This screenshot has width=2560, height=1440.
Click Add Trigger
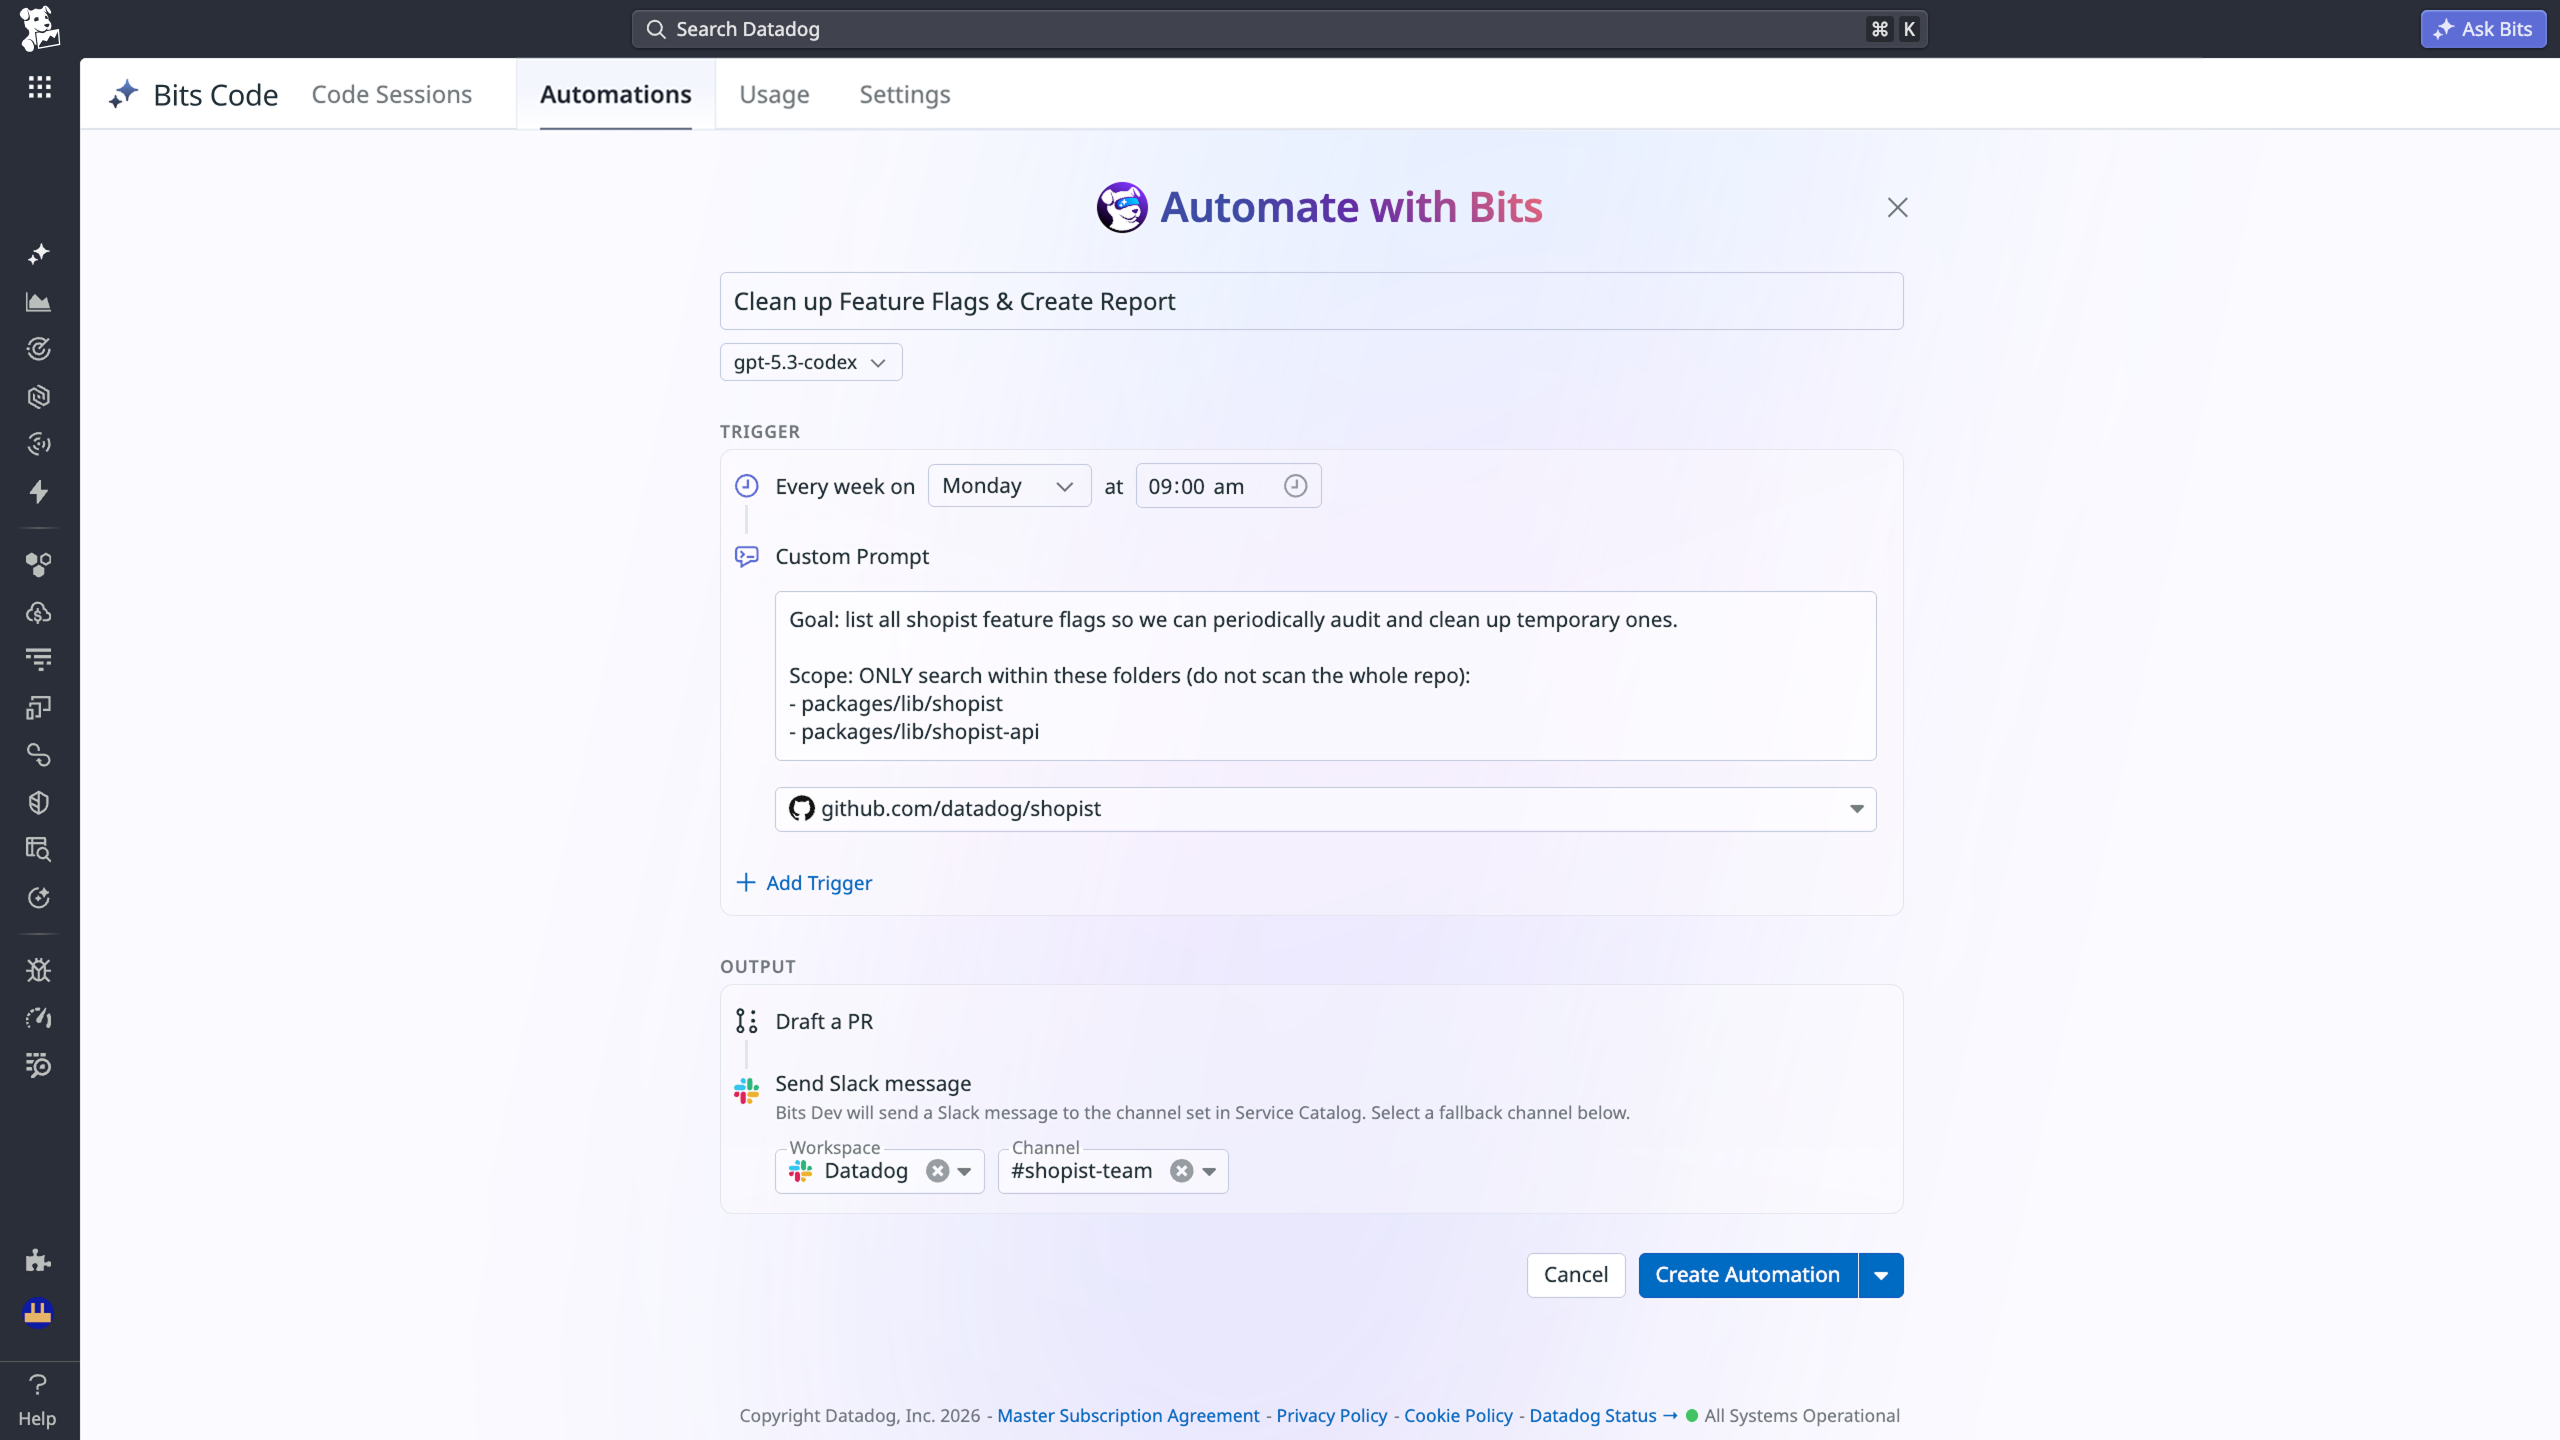tap(804, 883)
